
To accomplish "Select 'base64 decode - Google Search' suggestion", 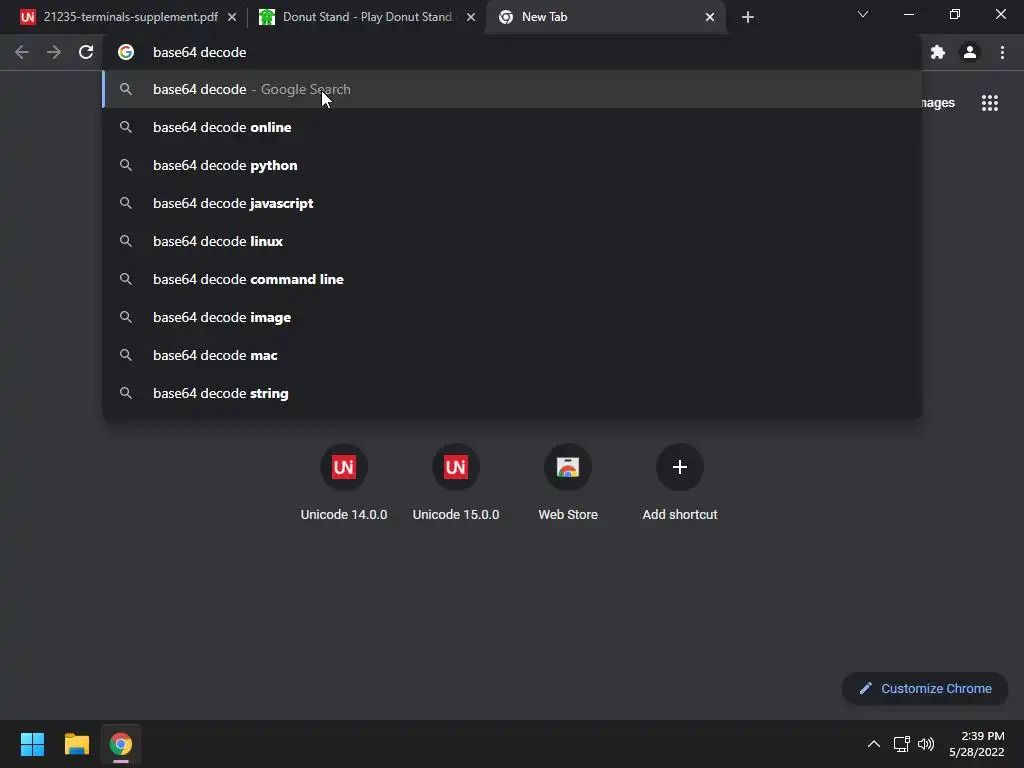I will [x=512, y=89].
